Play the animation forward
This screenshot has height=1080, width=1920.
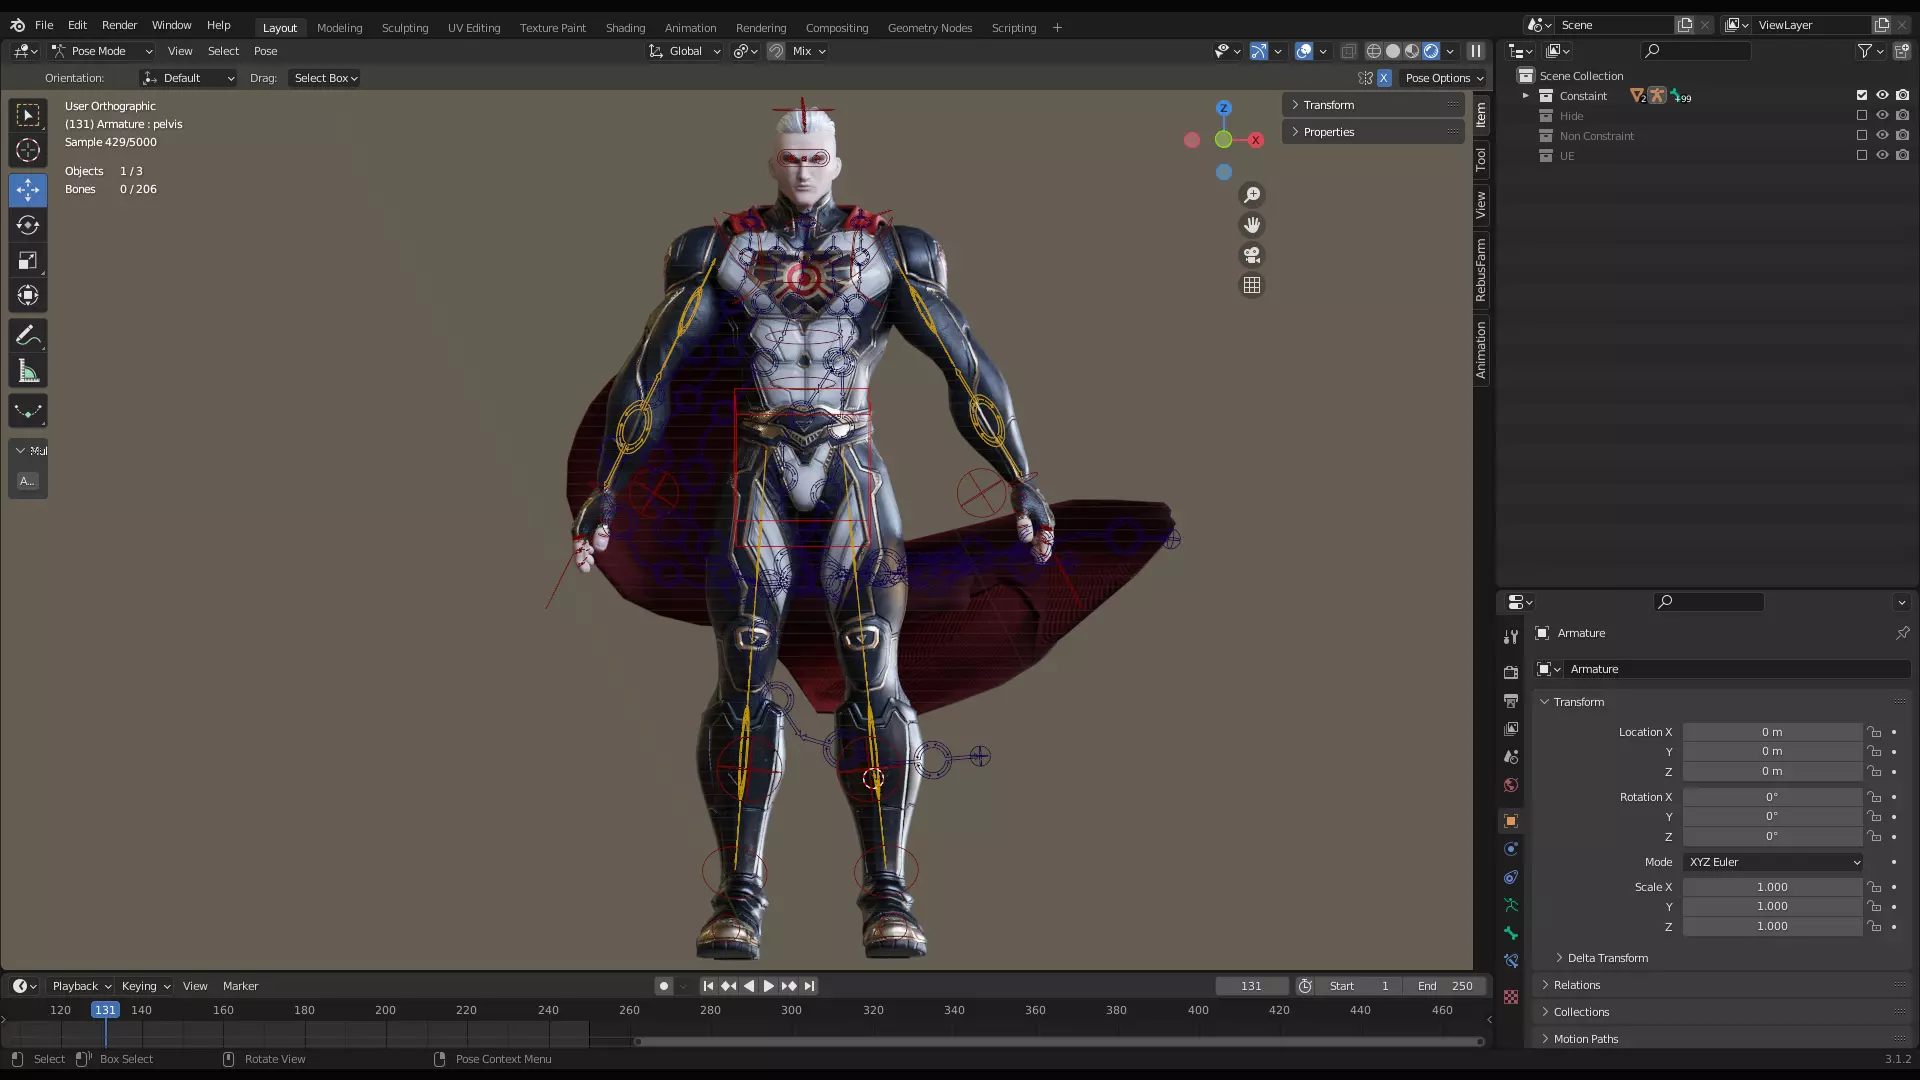(x=768, y=986)
